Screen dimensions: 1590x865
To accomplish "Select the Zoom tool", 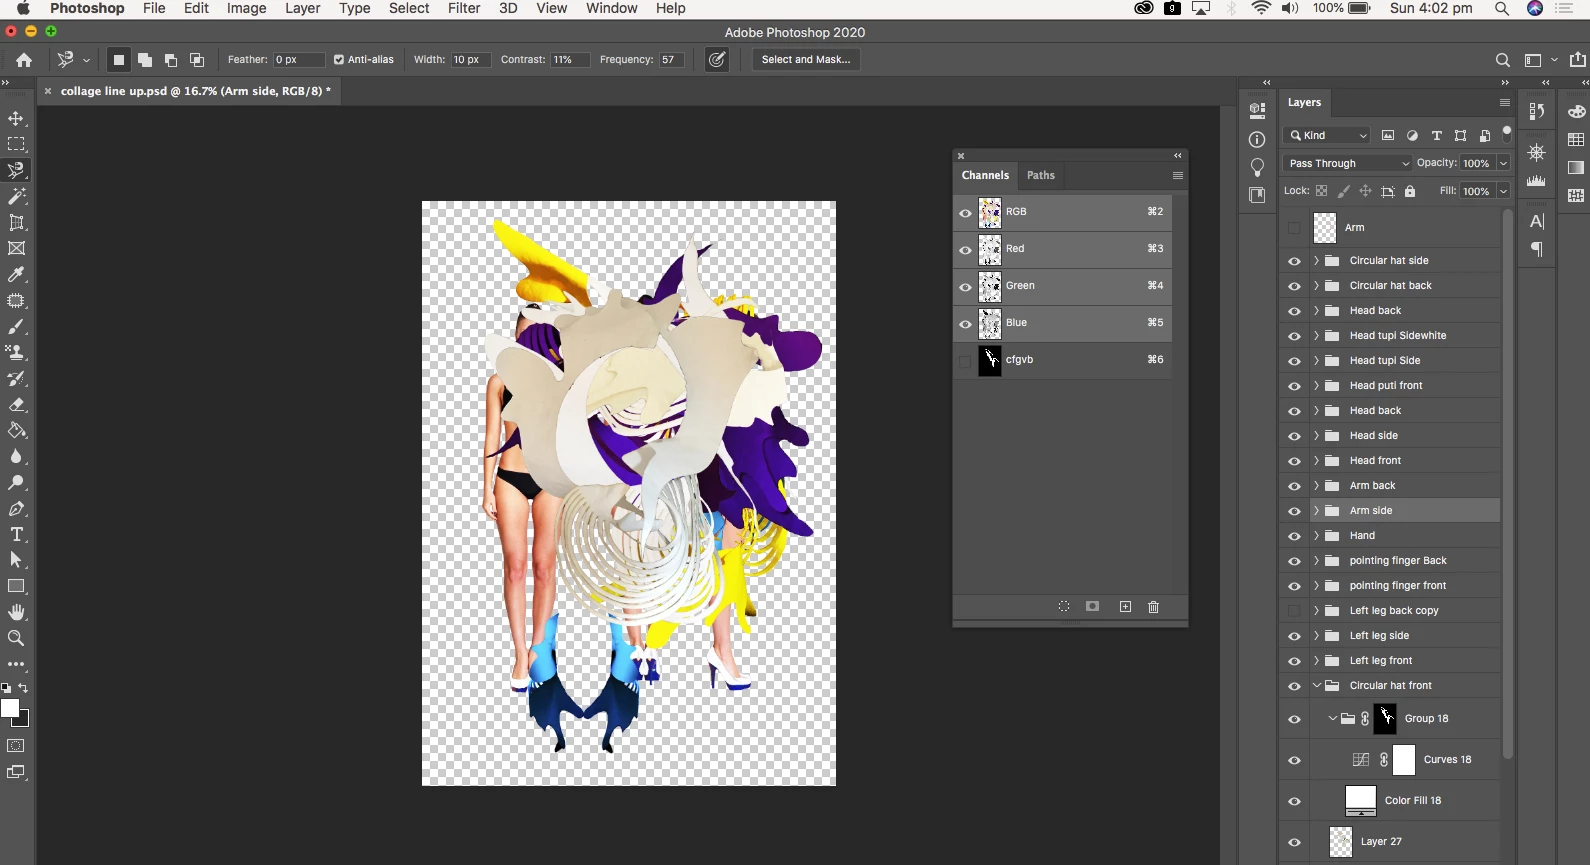I will point(16,638).
